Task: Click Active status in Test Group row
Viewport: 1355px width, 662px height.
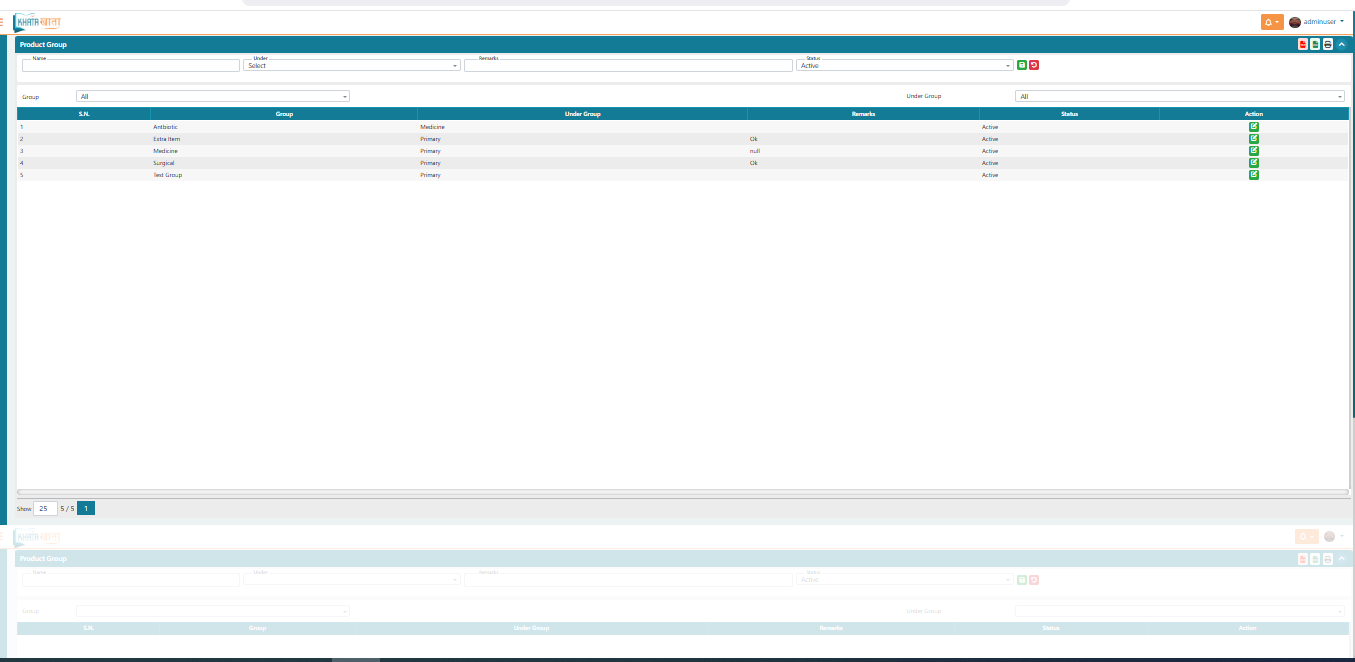Action: 990,175
